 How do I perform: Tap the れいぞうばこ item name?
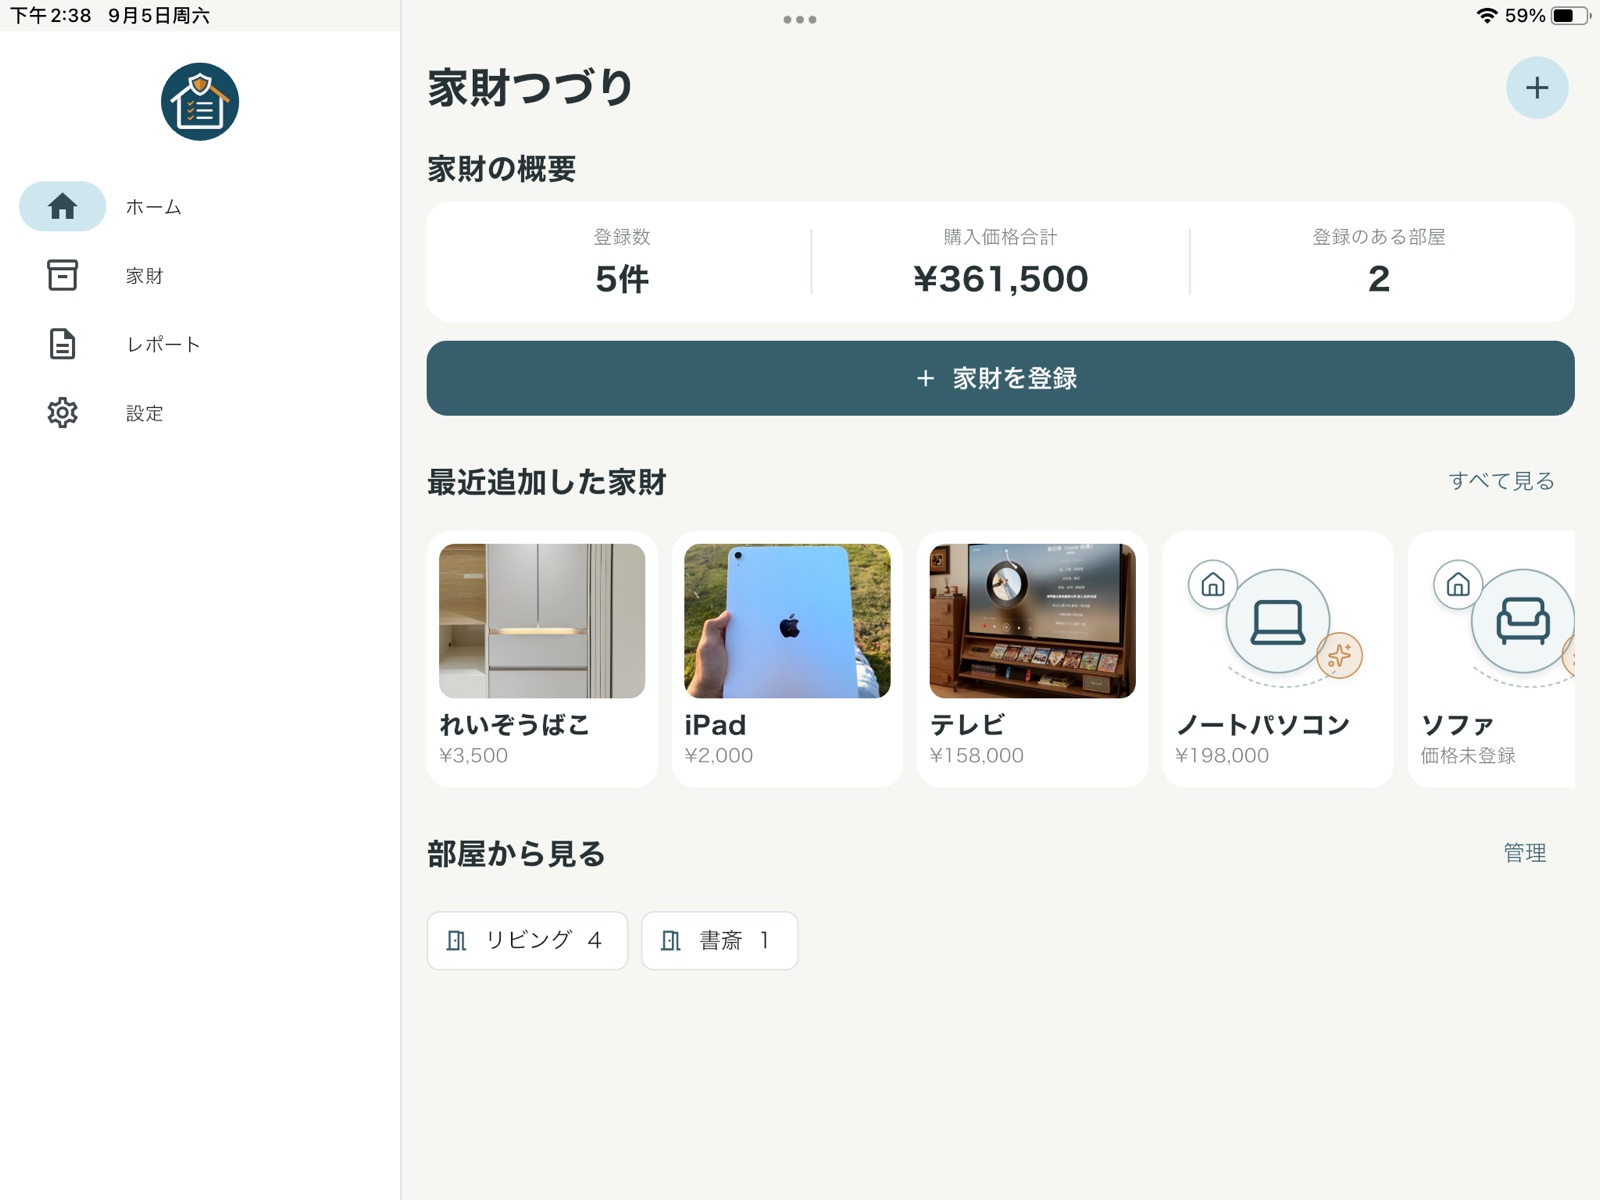click(515, 725)
